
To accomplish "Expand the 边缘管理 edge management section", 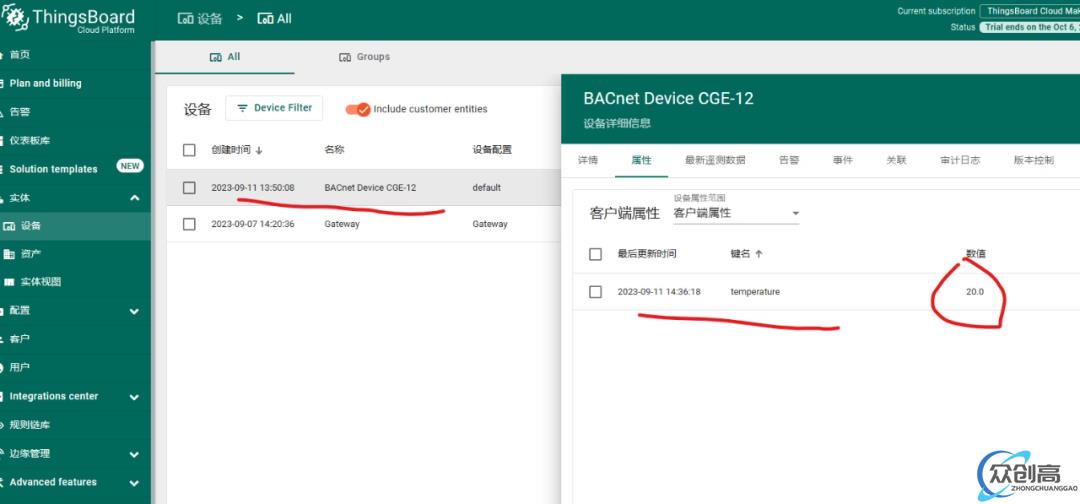I will (134, 454).
